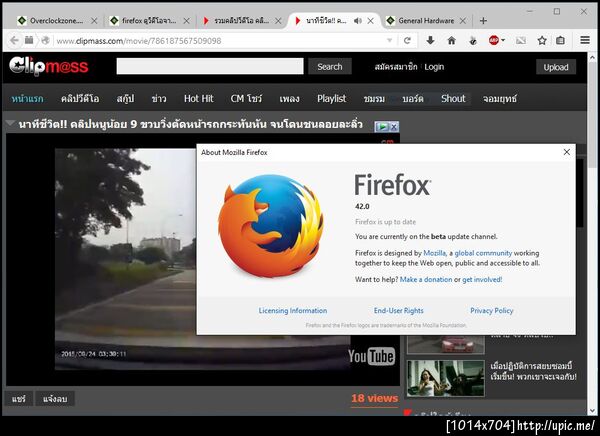Close the General Hardware tab

tap(463, 21)
